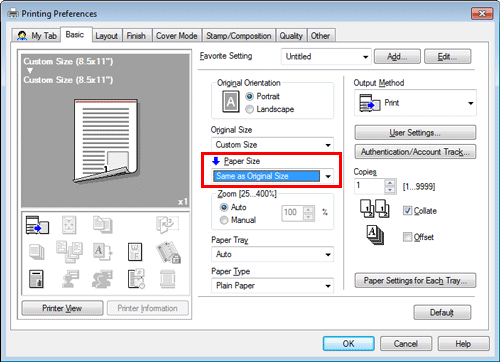The height and width of the screenshot is (362, 500).
Task: Click the orientation letter A page icon
Action: point(231,102)
